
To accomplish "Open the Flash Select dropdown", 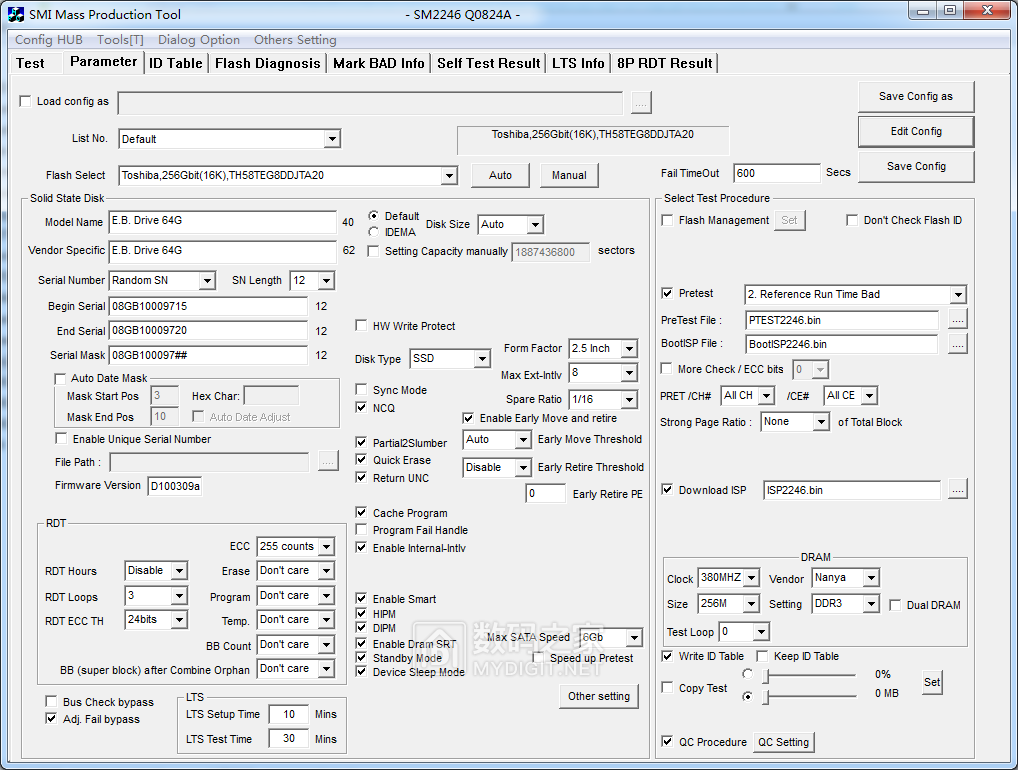I will [449, 176].
